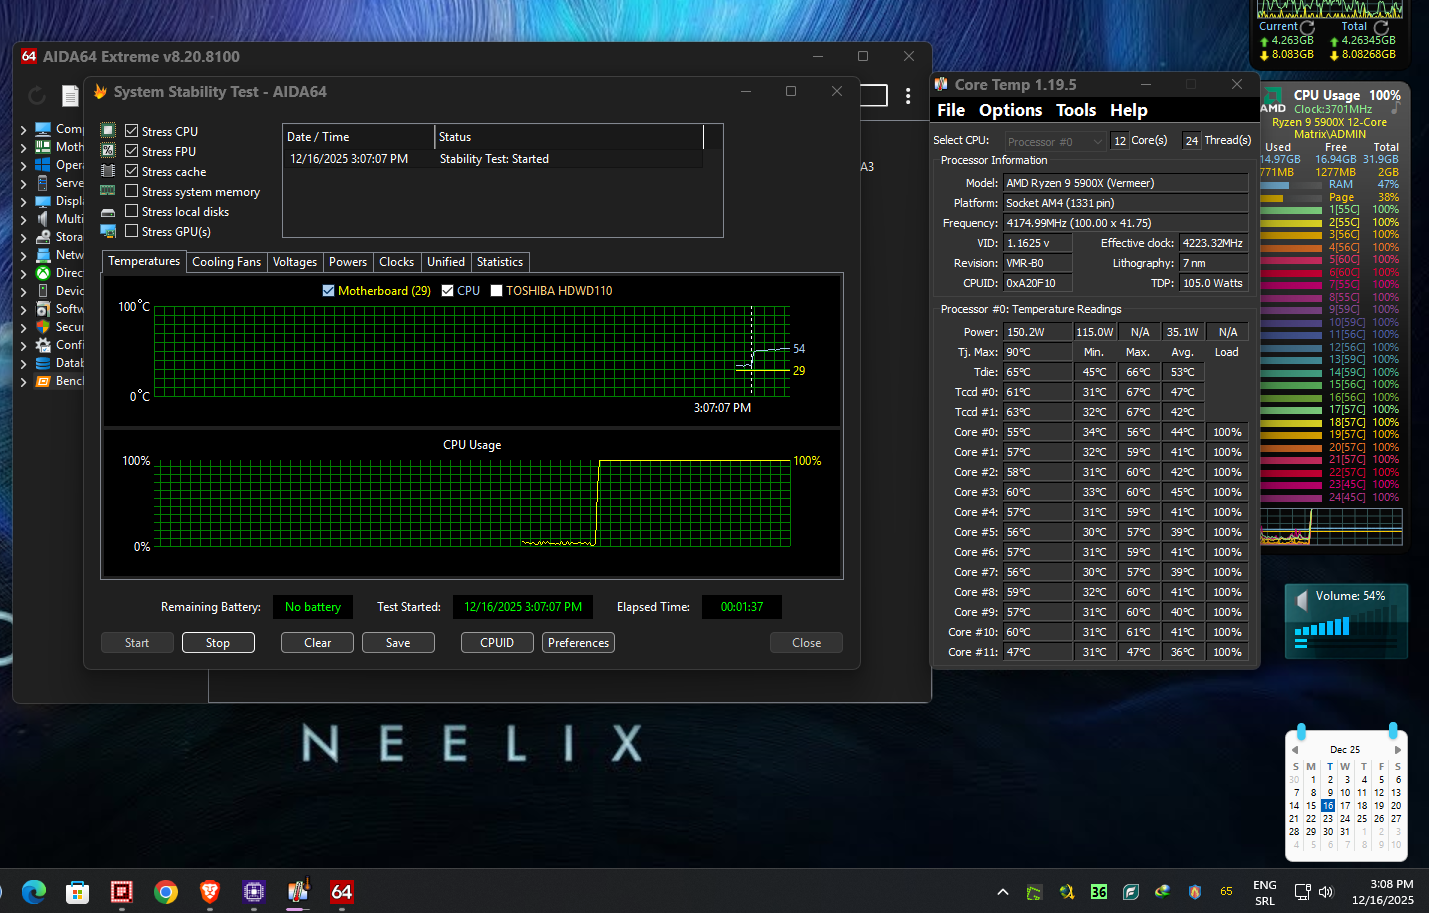Open Google Chrome from the taskbar
Screen dimensions: 1429x913
click(166, 891)
